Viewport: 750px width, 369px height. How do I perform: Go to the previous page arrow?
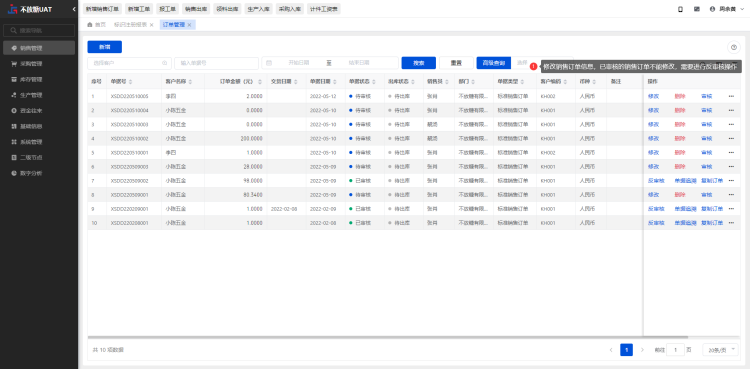click(611, 350)
